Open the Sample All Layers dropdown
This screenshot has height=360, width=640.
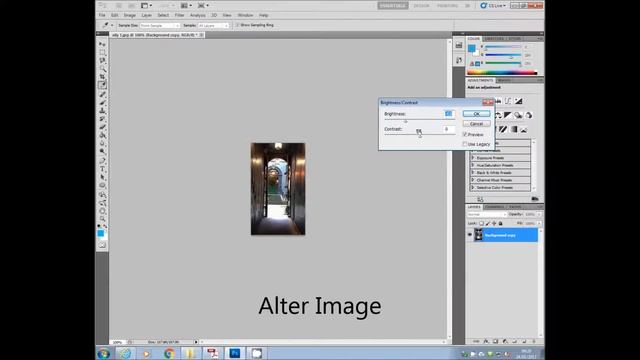[213, 25]
